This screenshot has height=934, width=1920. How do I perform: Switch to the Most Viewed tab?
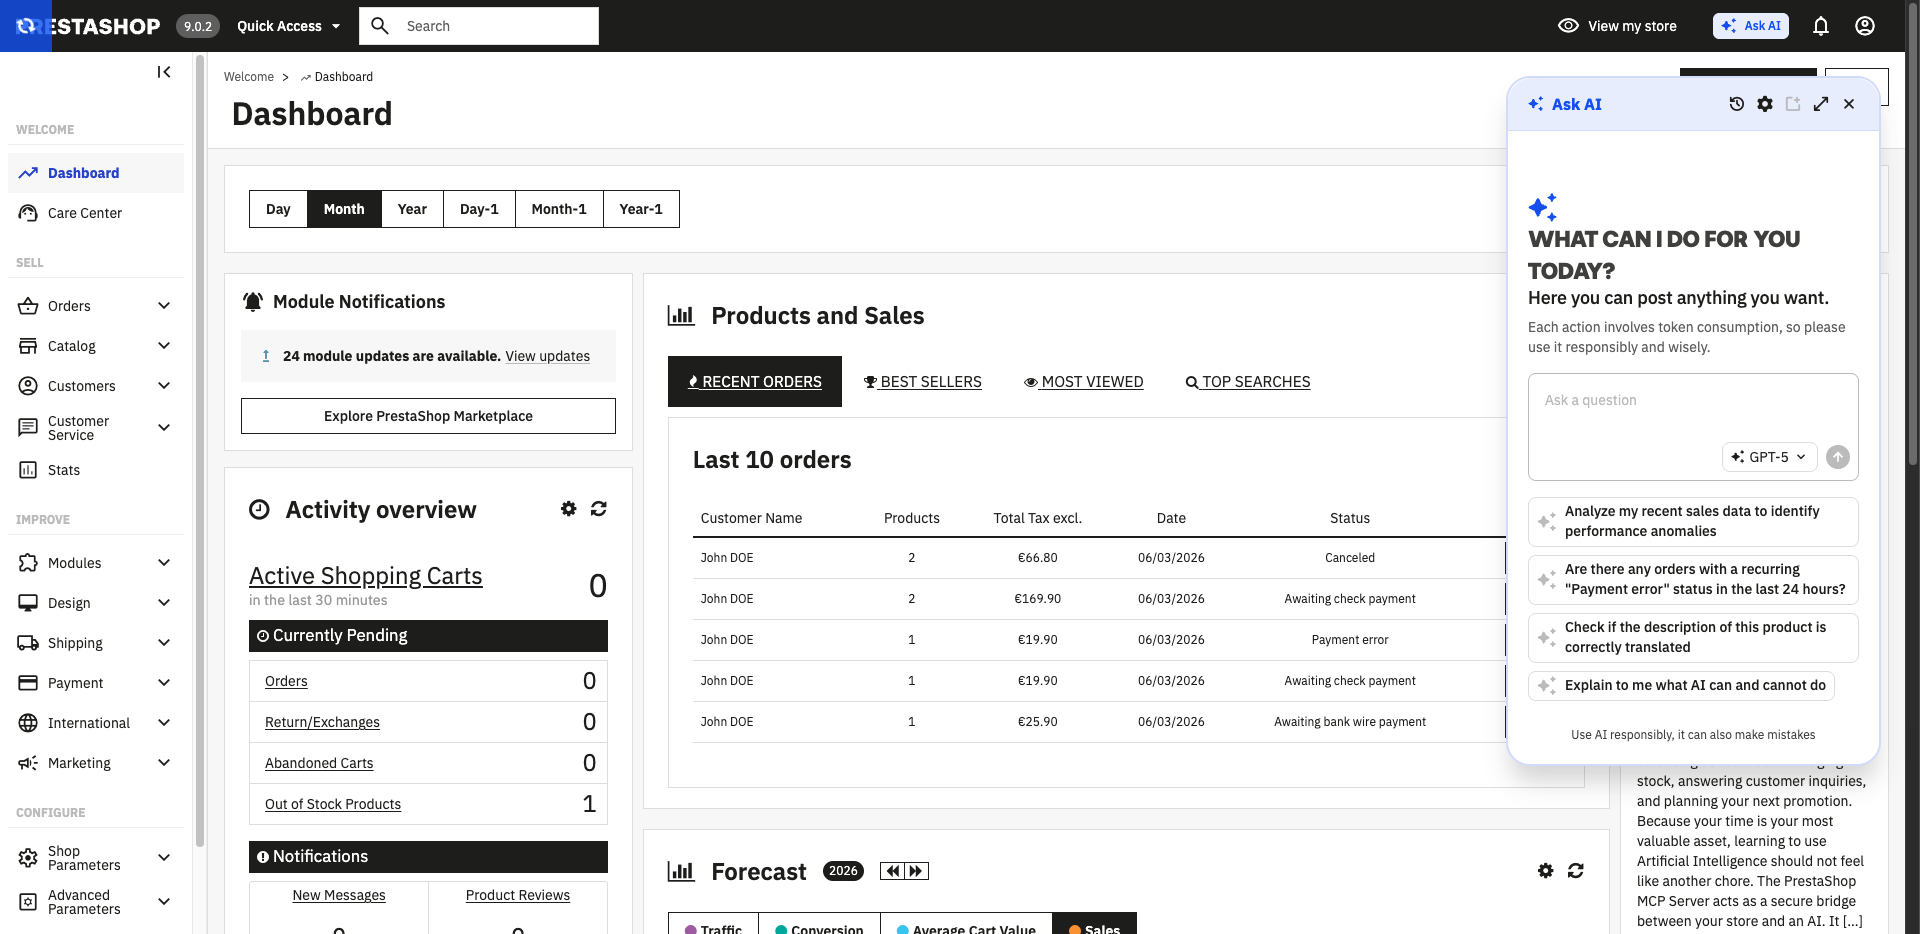point(1084,382)
